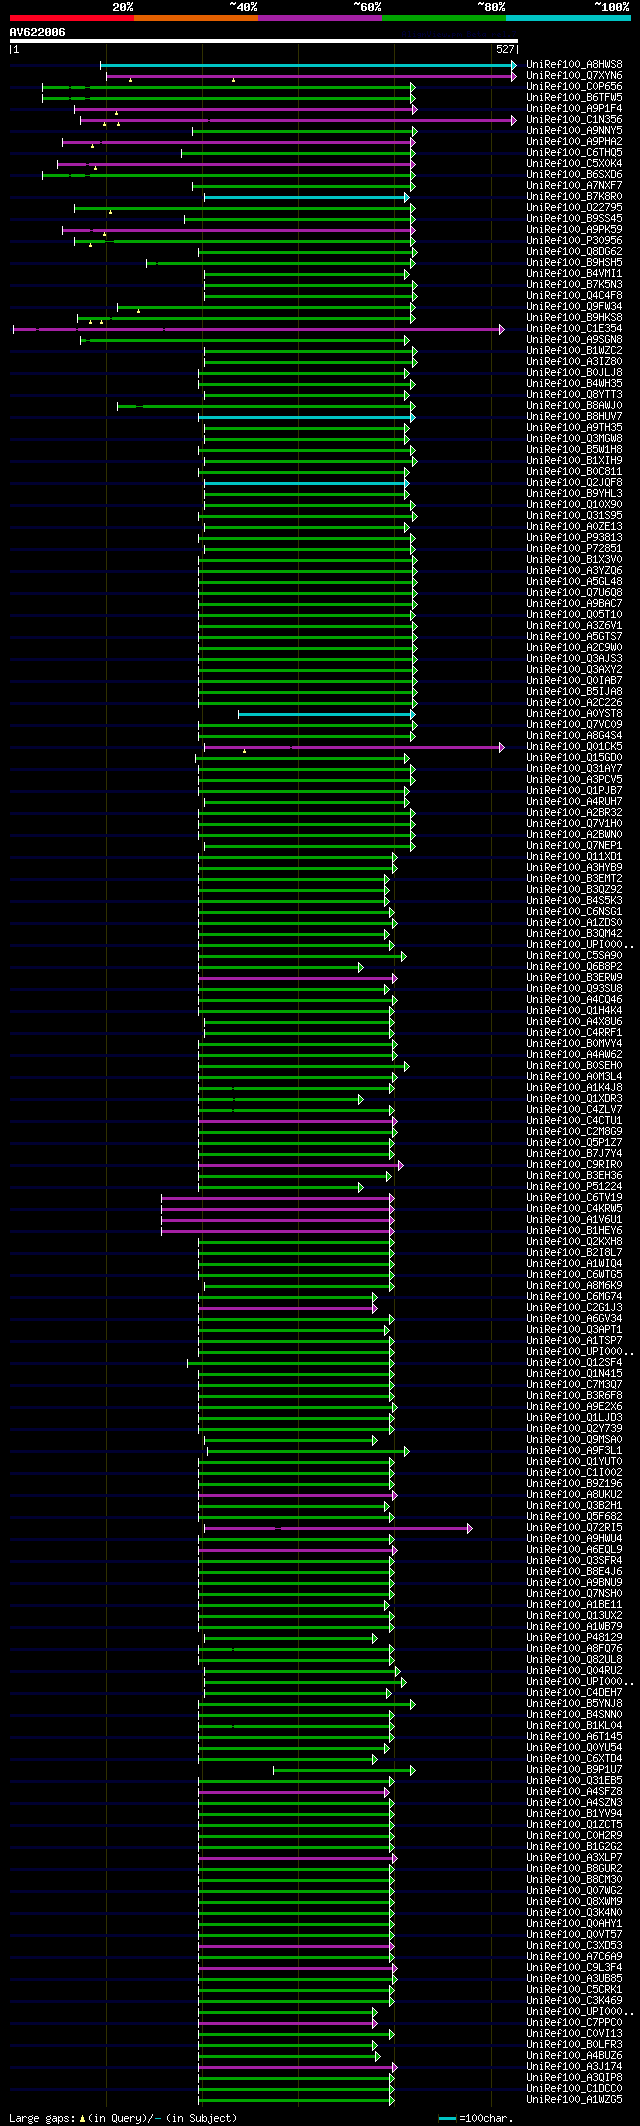Screen dimensions: 640x2126
Task: Open the UniRef100_A8HWS8 hit label
Action: [x=574, y=65]
